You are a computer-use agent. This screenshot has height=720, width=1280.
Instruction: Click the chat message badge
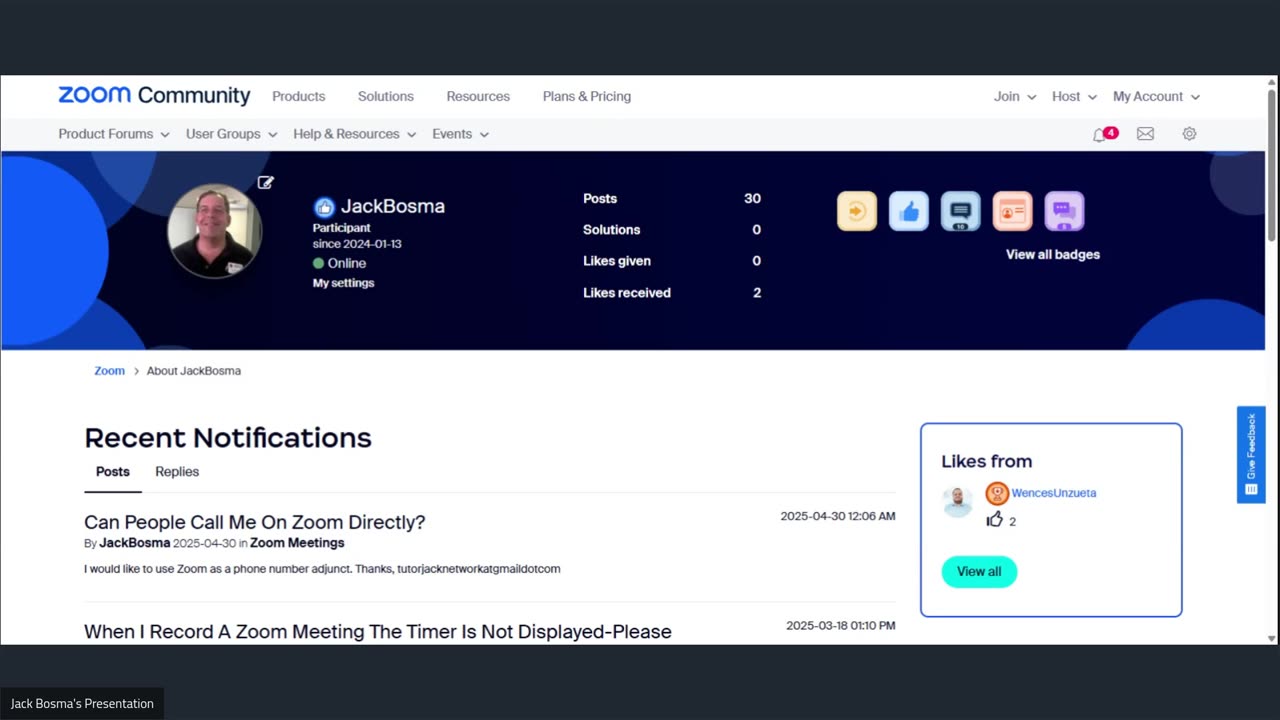[x=961, y=211]
